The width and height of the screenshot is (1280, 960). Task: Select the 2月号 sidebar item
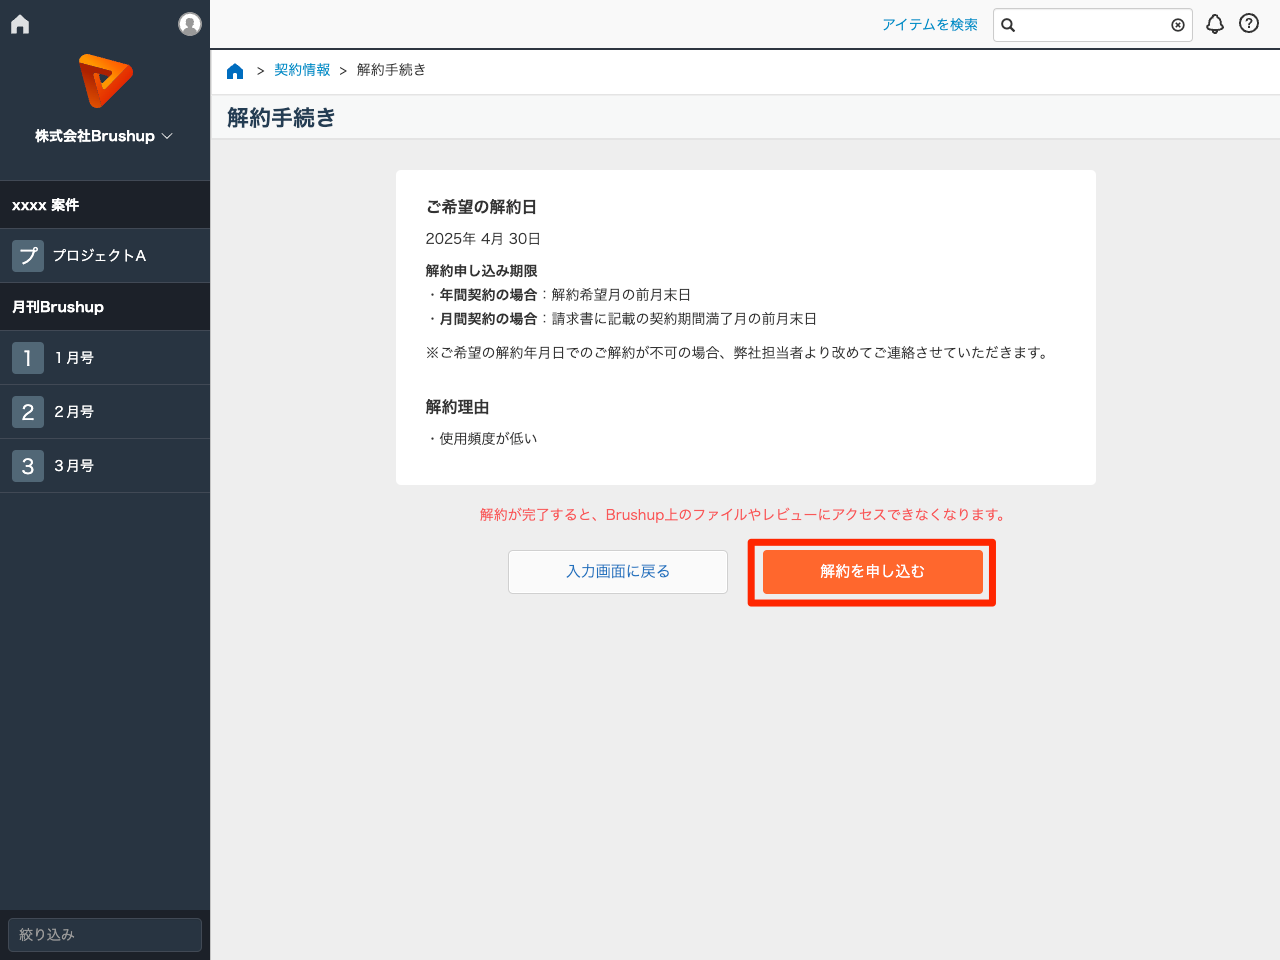click(105, 412)
